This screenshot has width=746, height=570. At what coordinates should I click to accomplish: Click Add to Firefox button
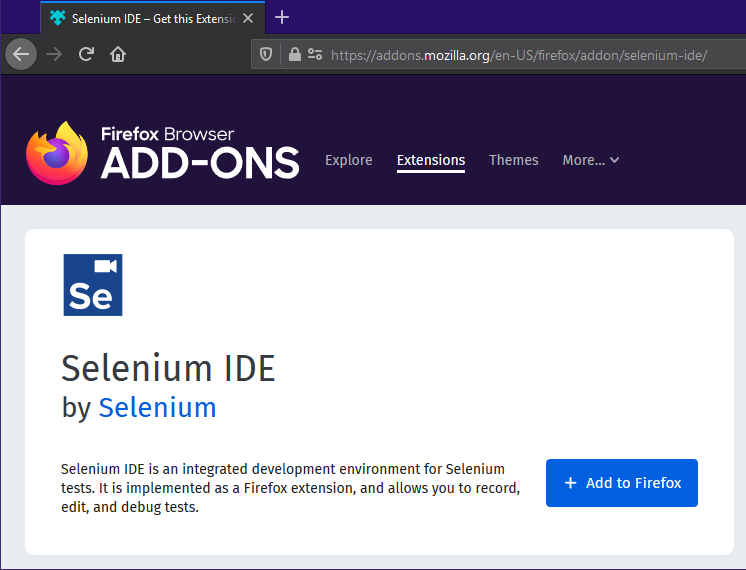tap(622, 483)
